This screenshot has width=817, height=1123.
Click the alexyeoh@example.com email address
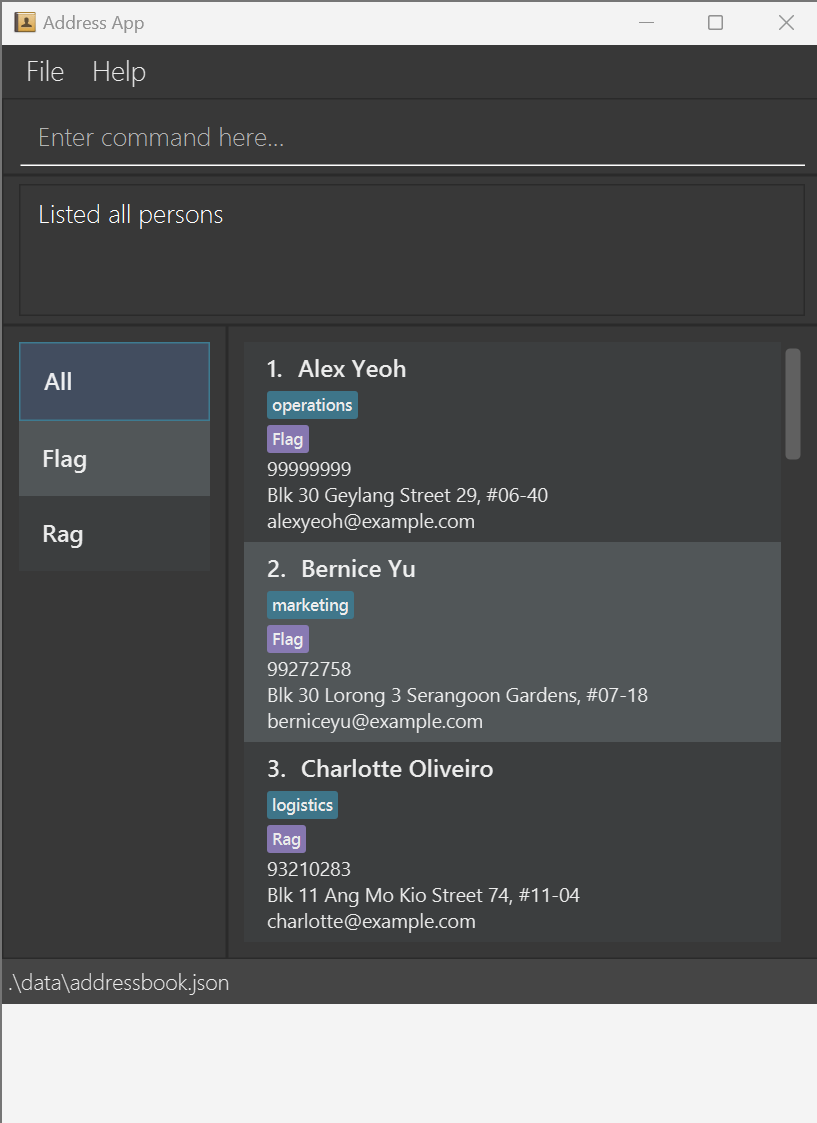click(x=370, y=521)
